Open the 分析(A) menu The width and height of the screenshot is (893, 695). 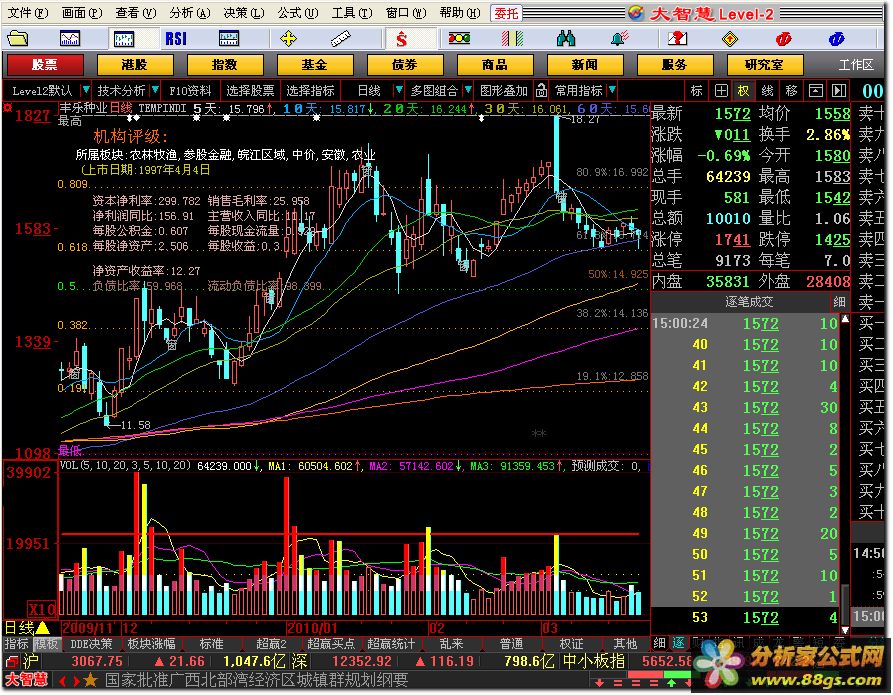coord(190,13)
